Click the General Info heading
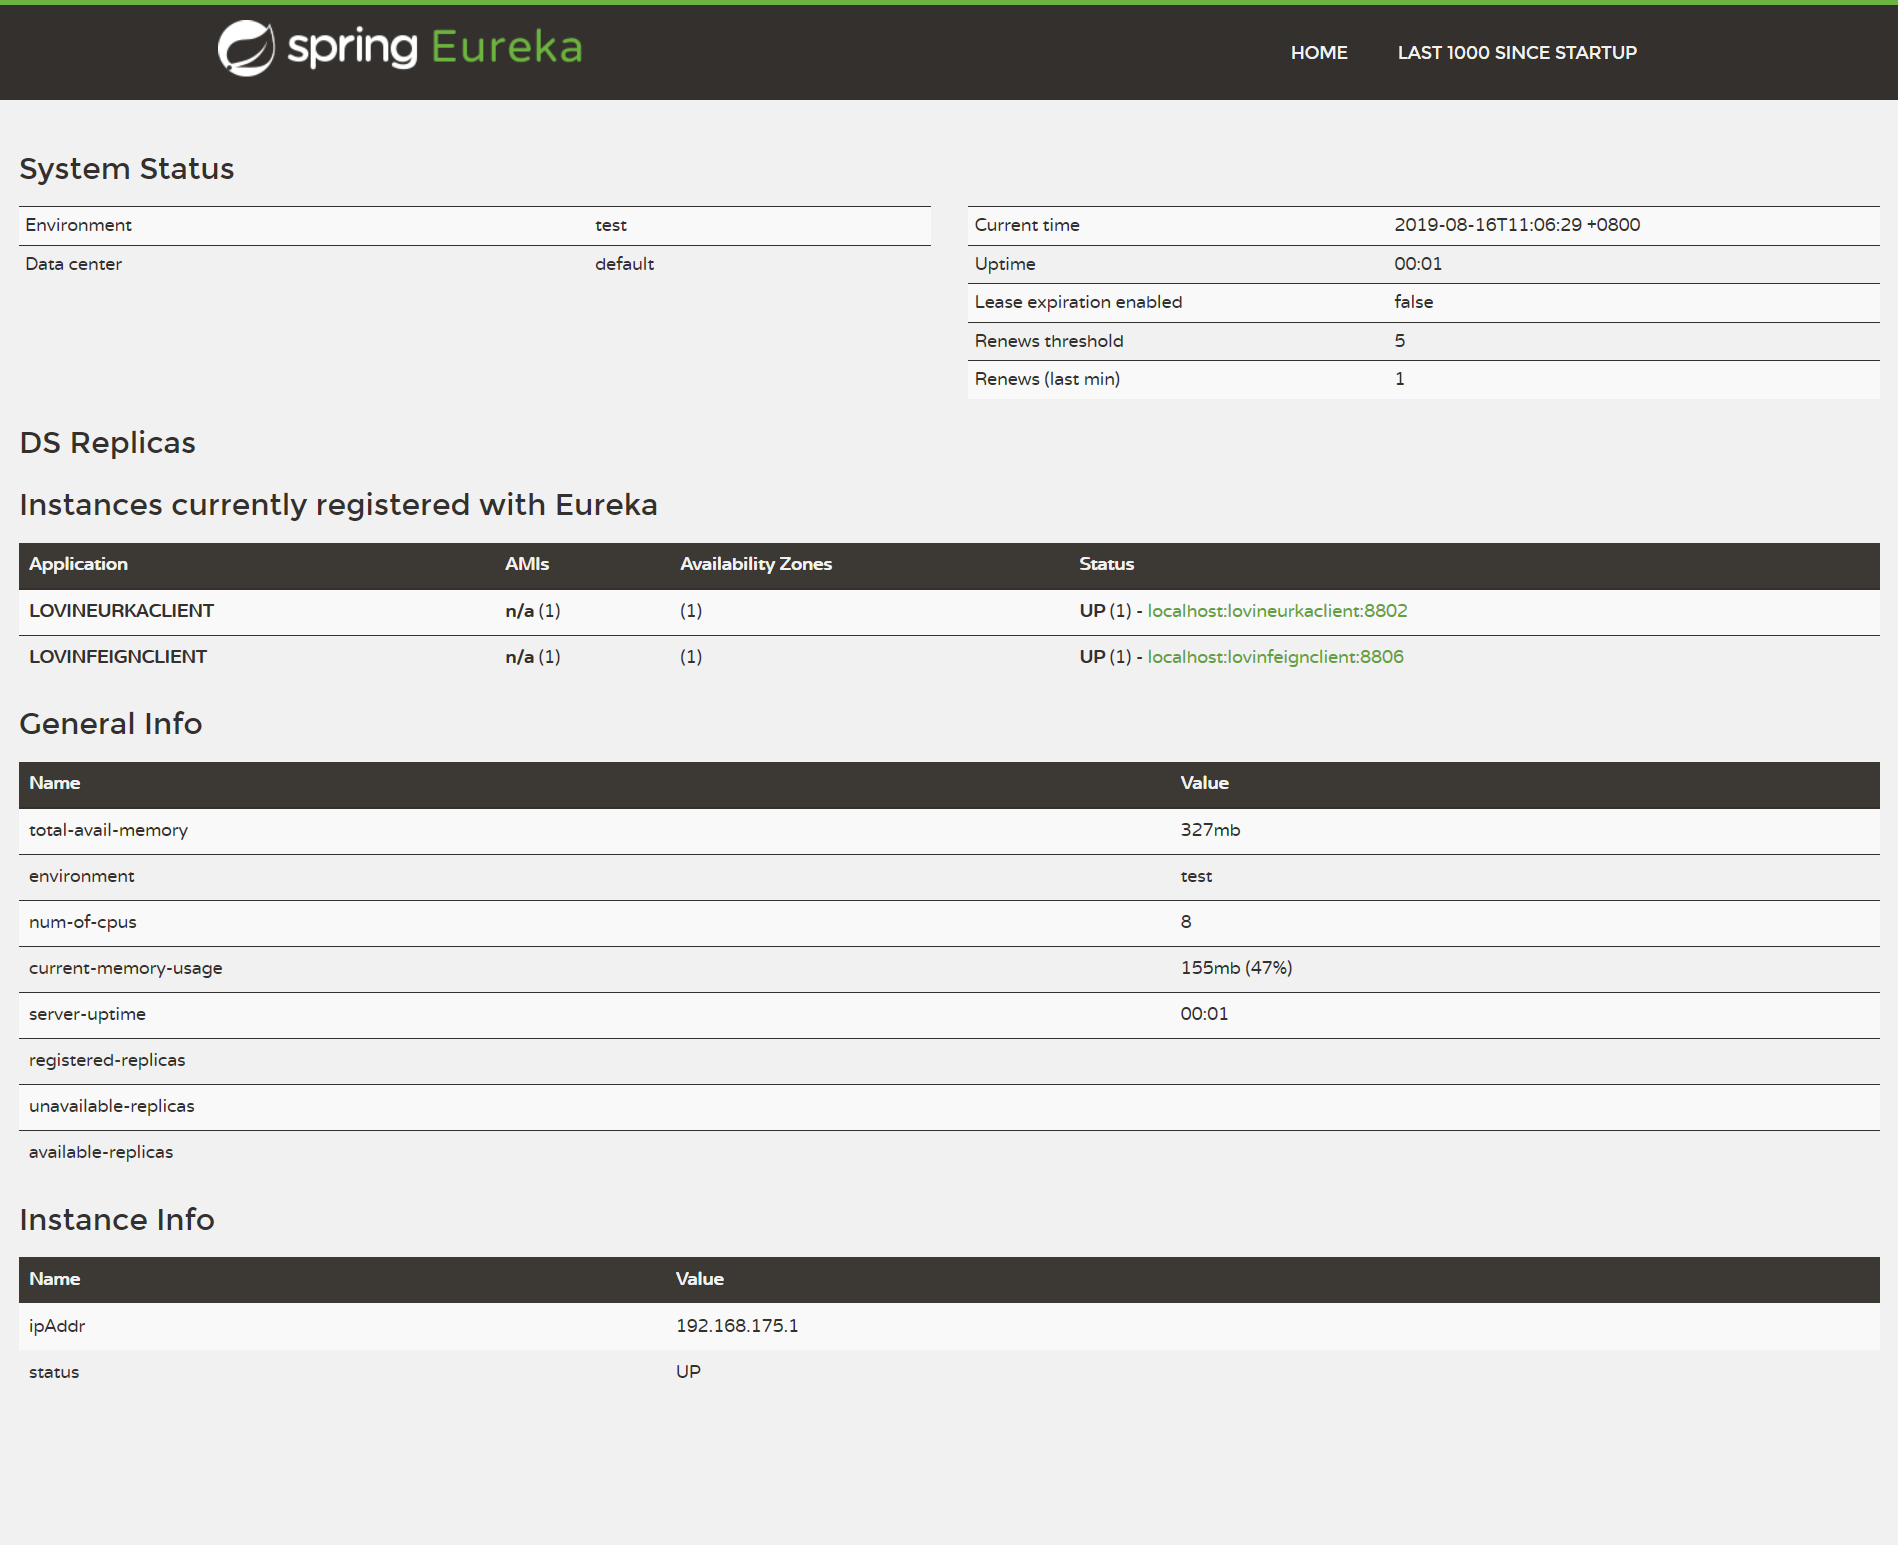The width and height of the screenshot is (1898, 1545). click(111, 724)
